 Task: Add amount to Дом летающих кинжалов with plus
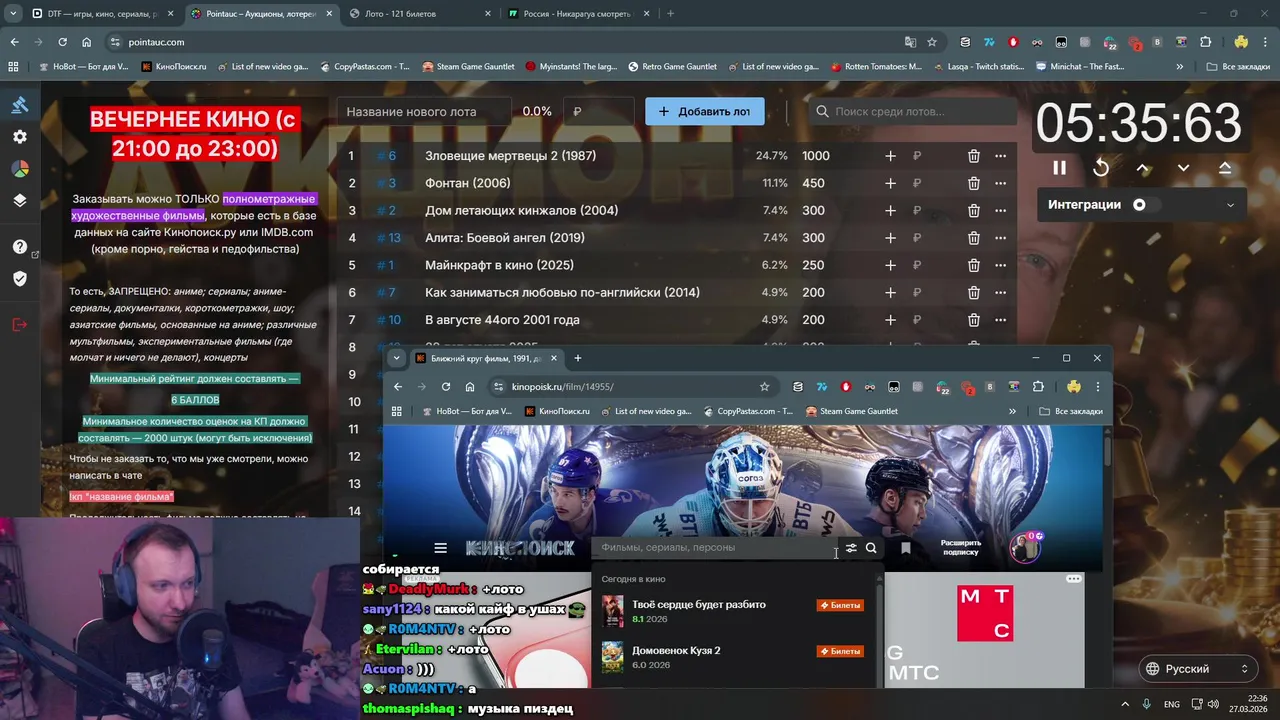[890, 211]
